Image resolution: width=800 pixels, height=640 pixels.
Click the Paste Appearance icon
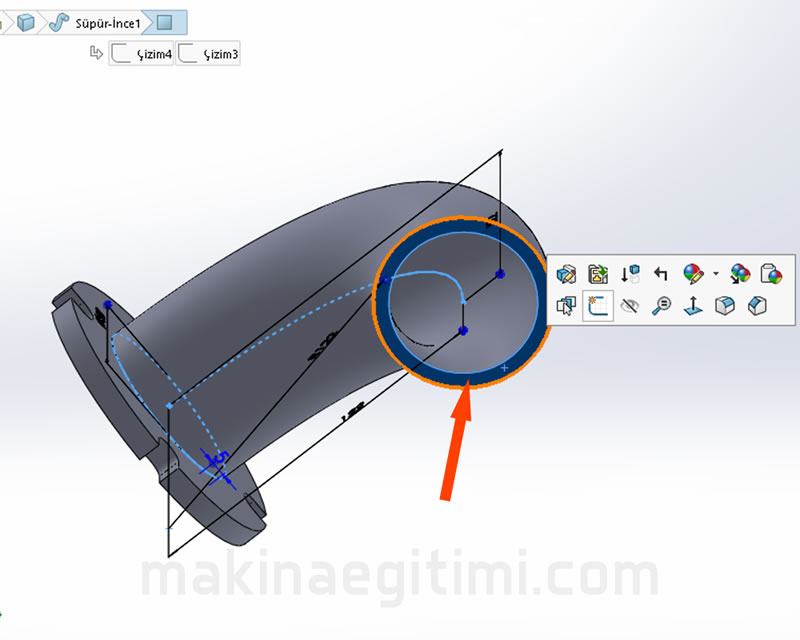771,274
